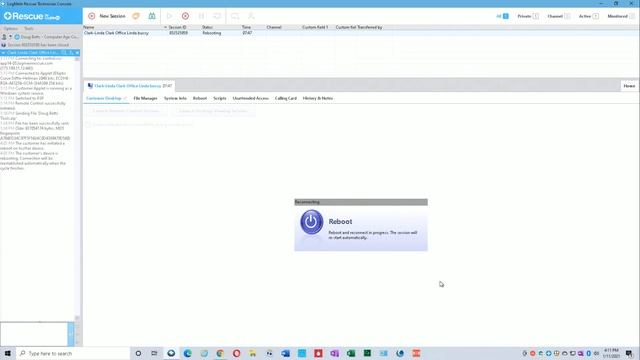640x360 pixels.
Task: Sort by the Channel column header
Action: coord(274,27)
